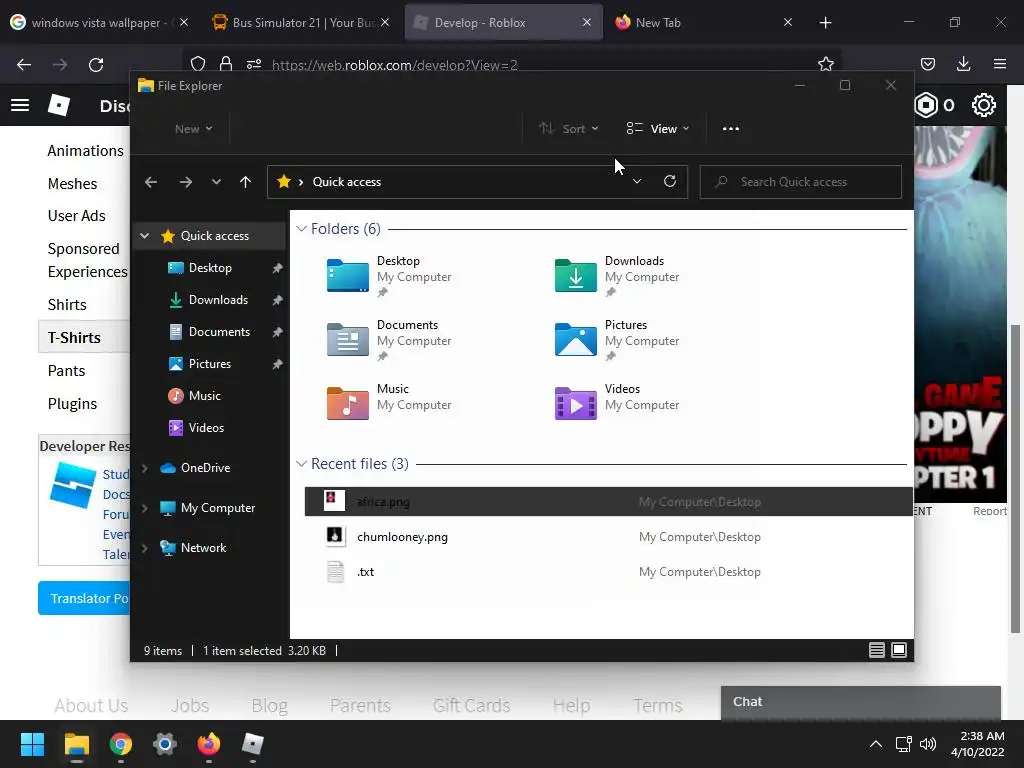Image resolution: width=1024 pixels, height=768 pixels.
Task: Click the Quick access address bar path
Action: (347, 182)
